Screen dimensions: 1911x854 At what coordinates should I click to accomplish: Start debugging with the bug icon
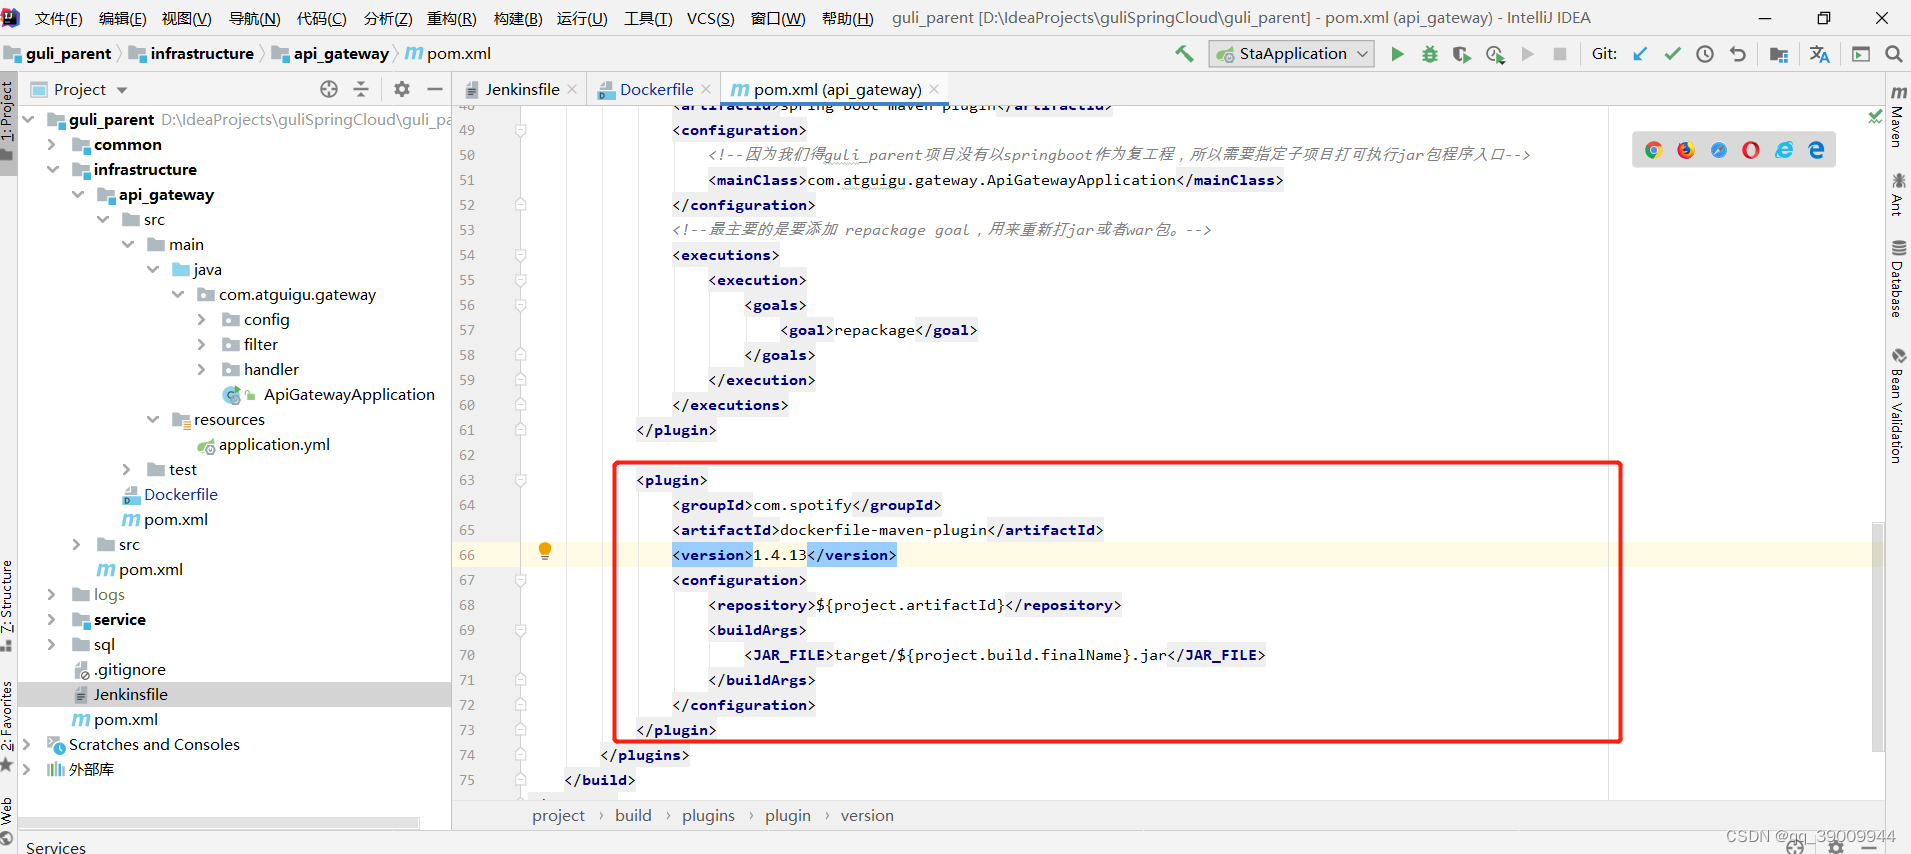pos(1430,54)
